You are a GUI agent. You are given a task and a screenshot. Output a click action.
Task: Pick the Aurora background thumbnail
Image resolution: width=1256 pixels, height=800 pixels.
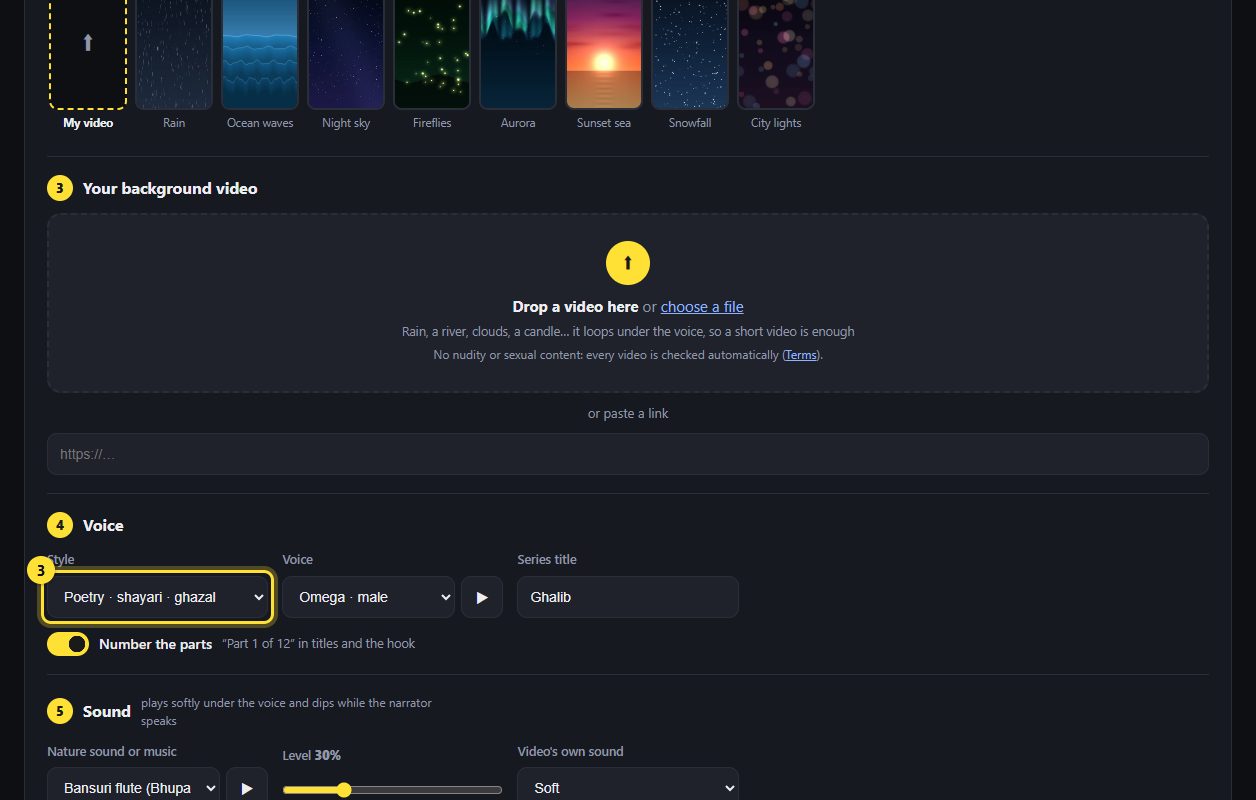point(518,54)
